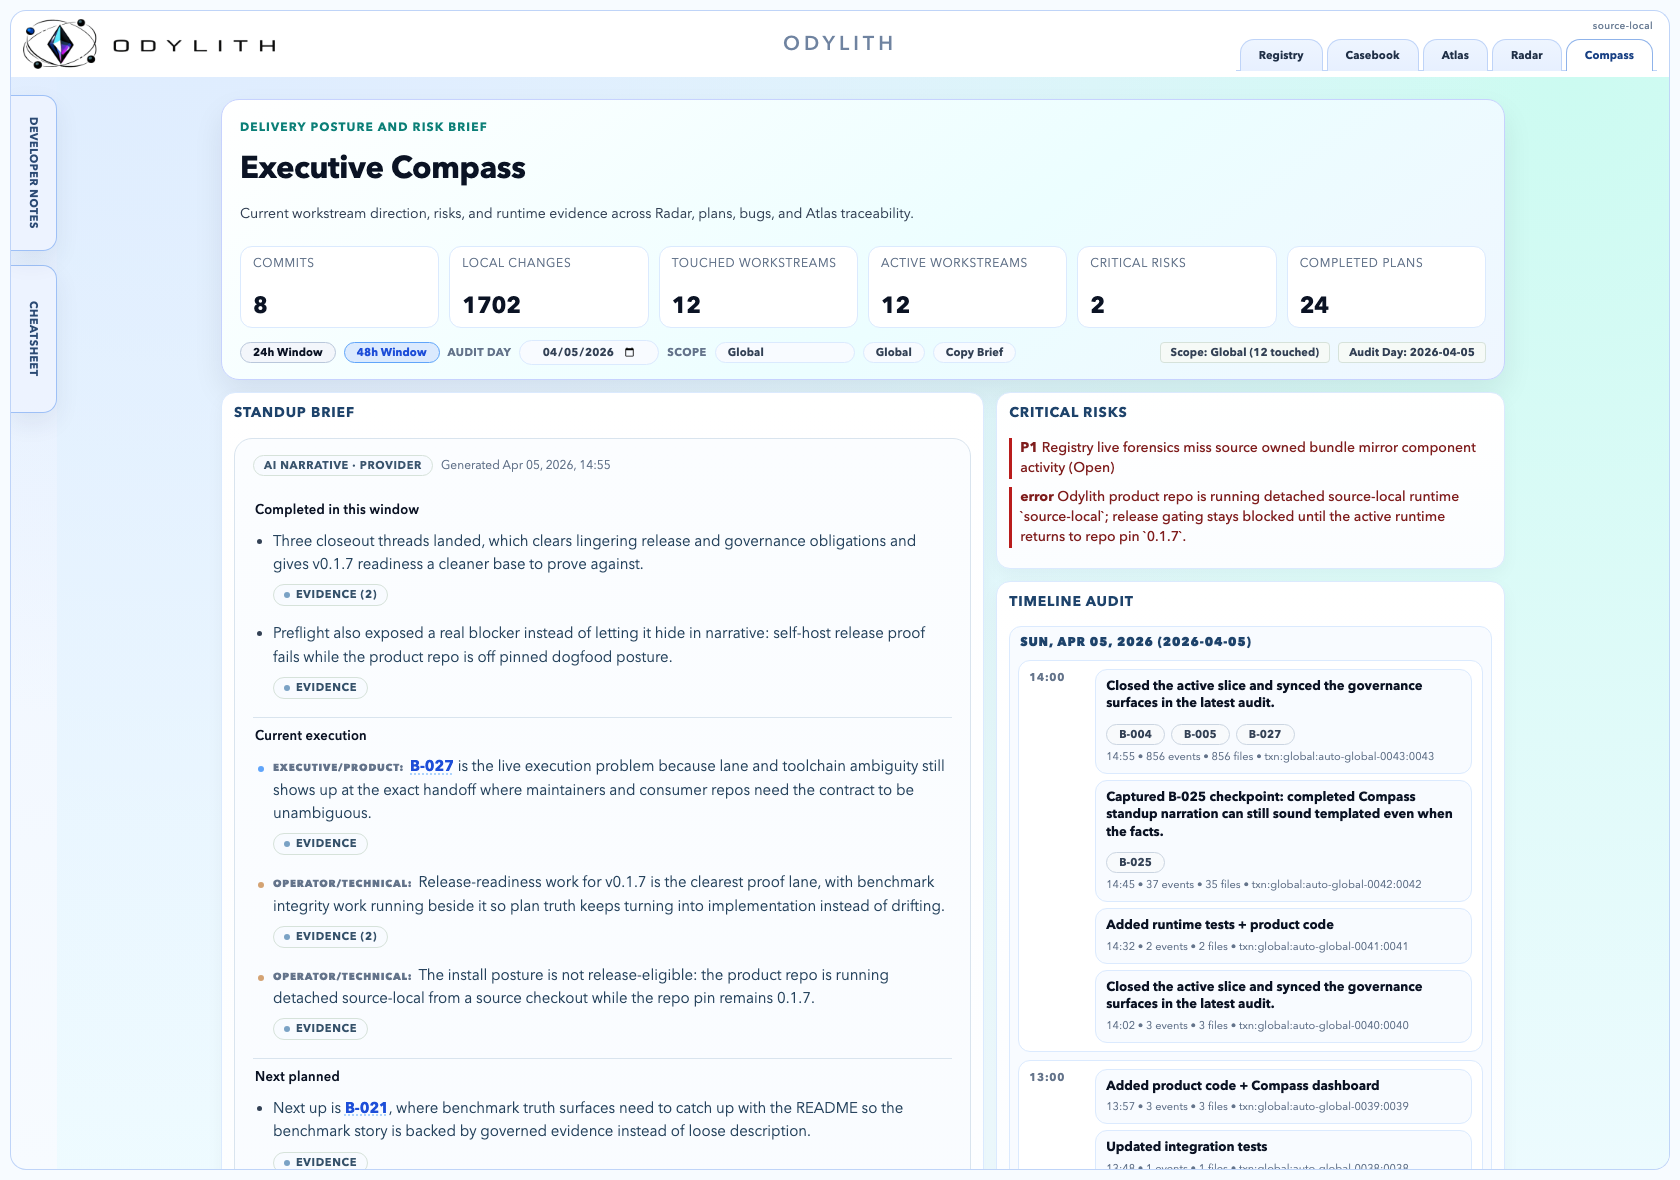Image resolution: width=1680 pixels, height=1180 pixels.
Task: Open the Cheatsheet side panel
Action: 33,339
